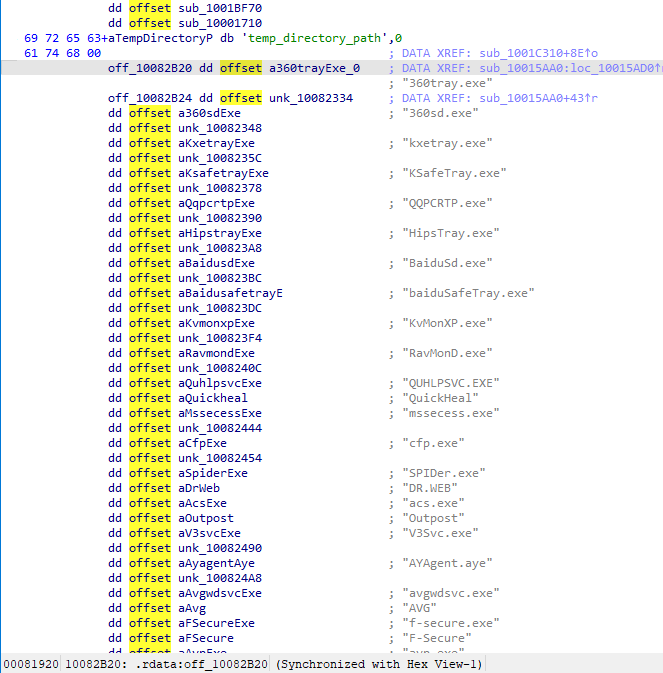Select the aQqpcrtpExe entry
This screenshot has width=663, height=673.
pos(217,203)
